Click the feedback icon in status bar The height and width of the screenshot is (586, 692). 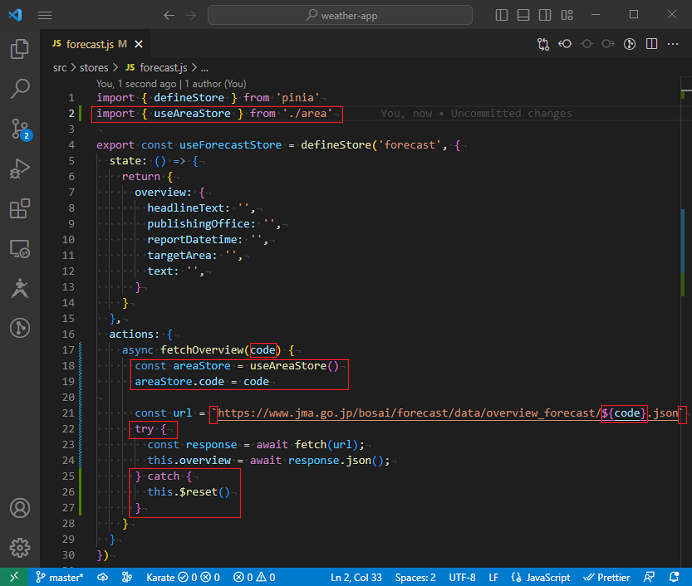coord(649,577)
